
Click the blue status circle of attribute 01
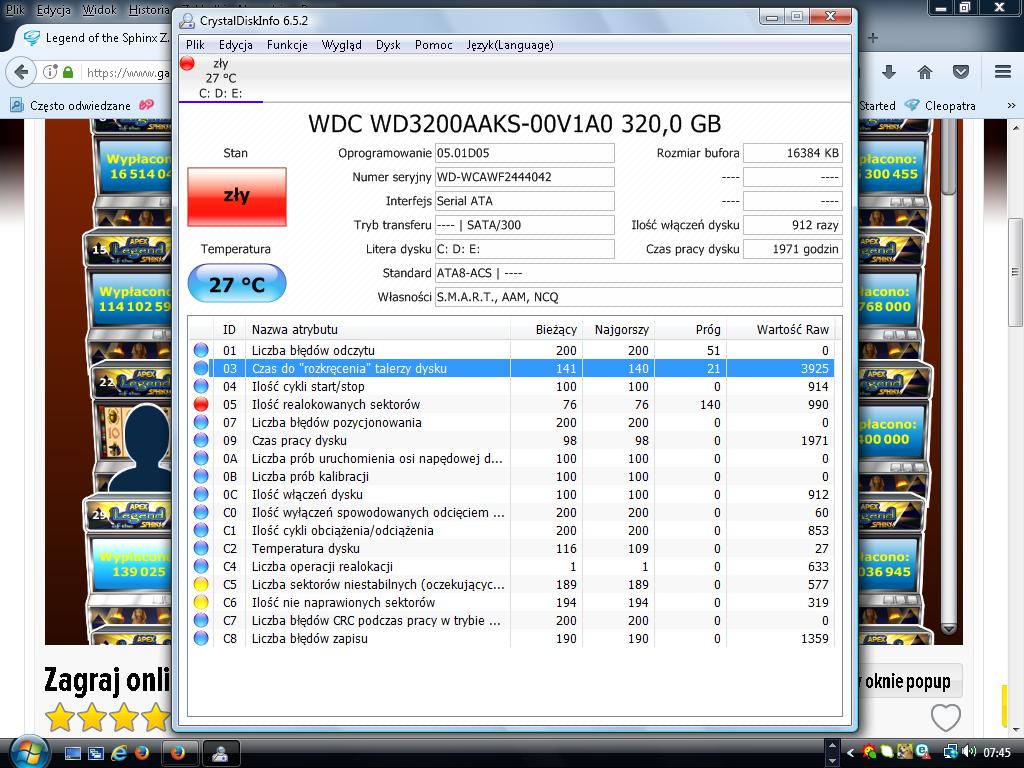click(201, 351)
